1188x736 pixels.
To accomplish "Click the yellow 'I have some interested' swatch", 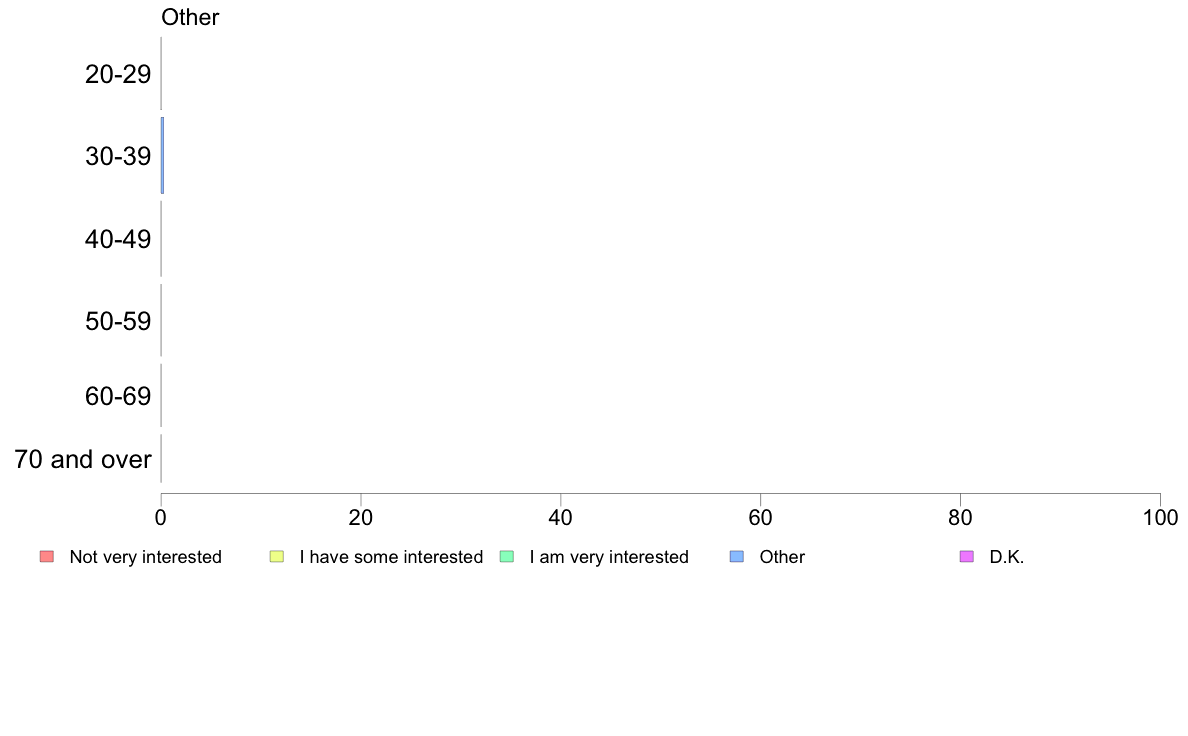I will tap(277, 556).
